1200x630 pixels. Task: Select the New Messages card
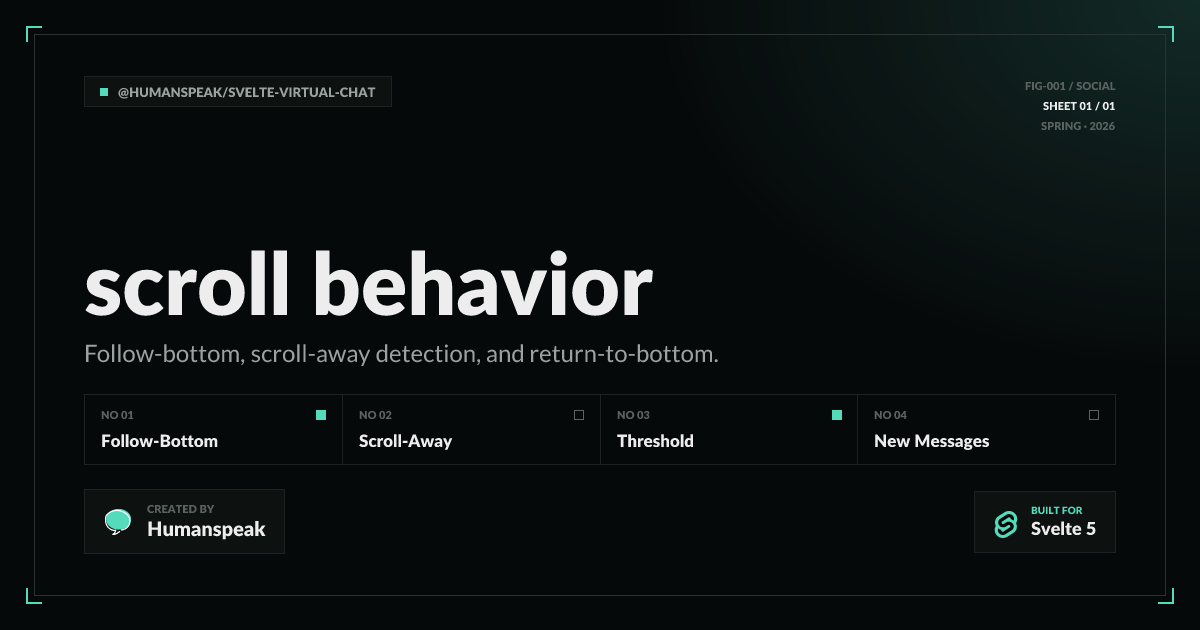point(987,430)
